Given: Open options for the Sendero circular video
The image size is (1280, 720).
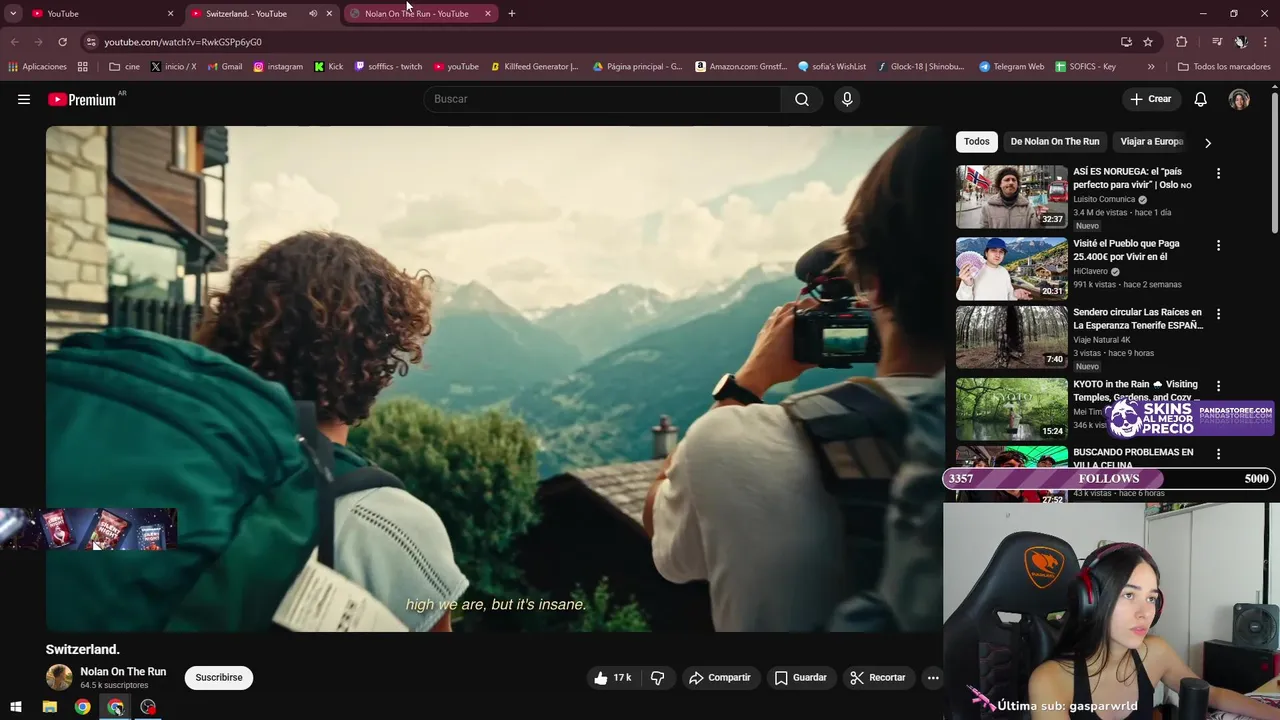Looking at the screenshot, I should [x=1218, y=314].
